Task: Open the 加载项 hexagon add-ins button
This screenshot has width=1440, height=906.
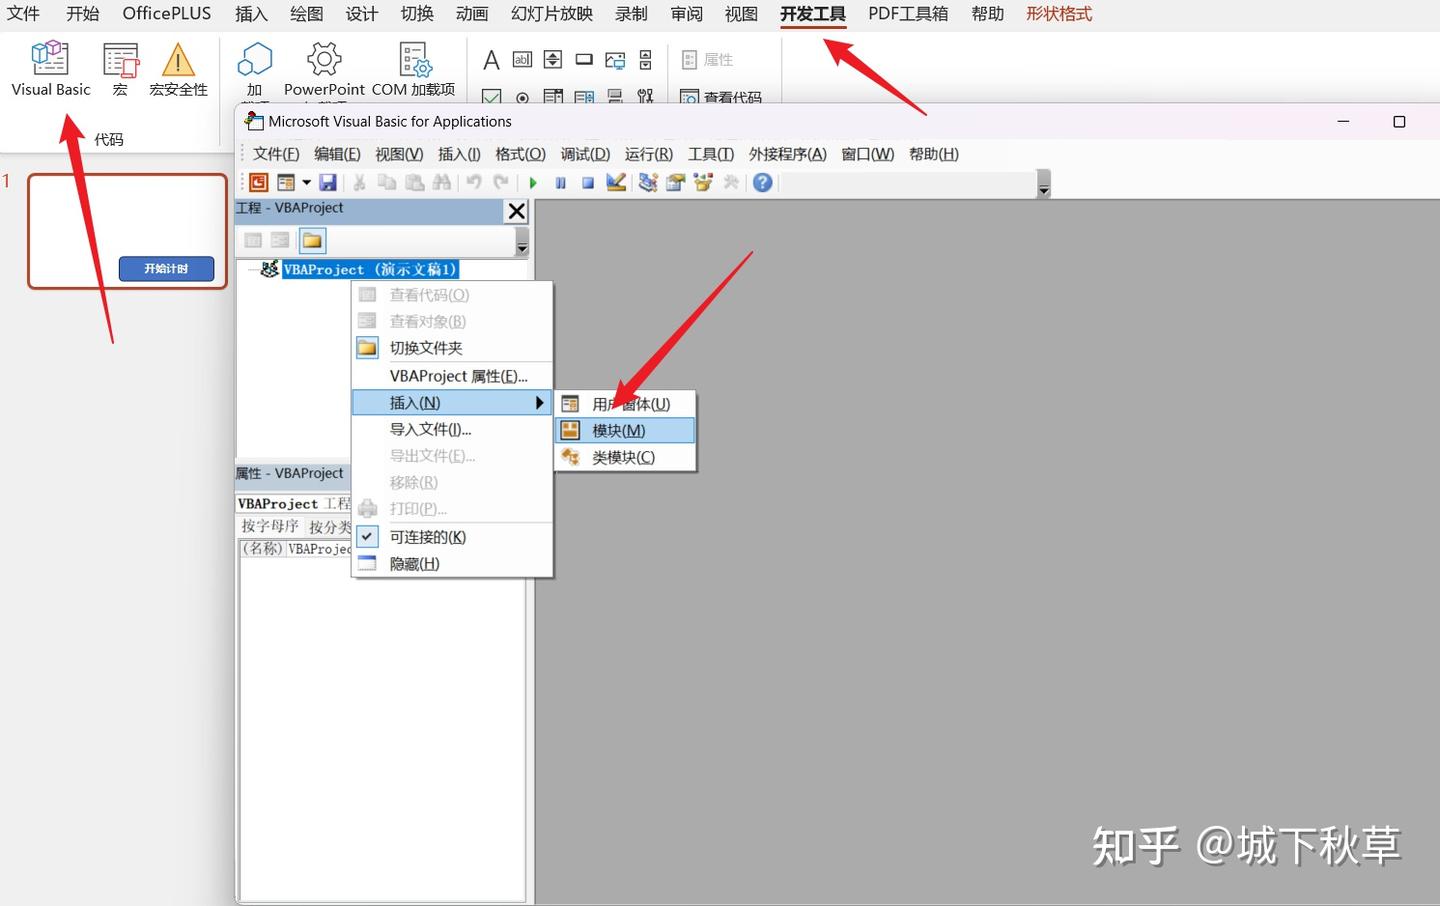Action: tap(255, 68)
